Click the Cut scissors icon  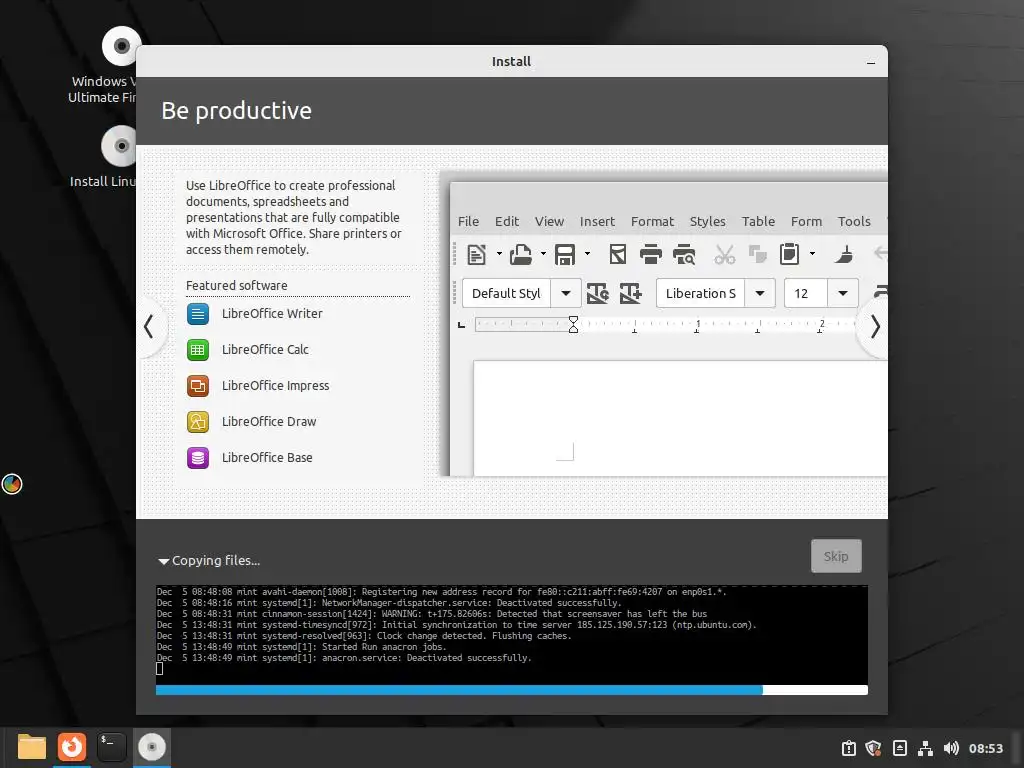[x=724, y=254]
